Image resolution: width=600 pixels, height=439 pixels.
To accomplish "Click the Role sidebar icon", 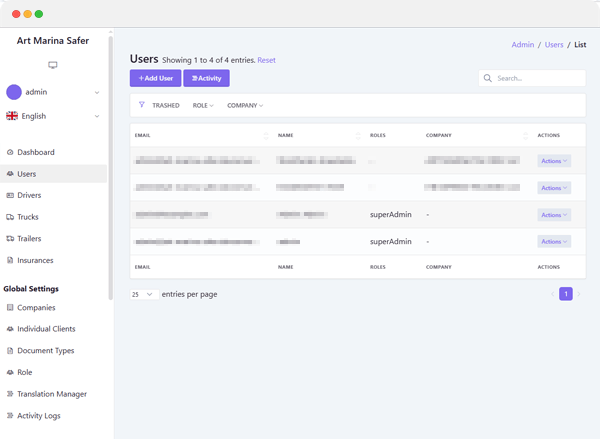I will [x=10, y=372].
